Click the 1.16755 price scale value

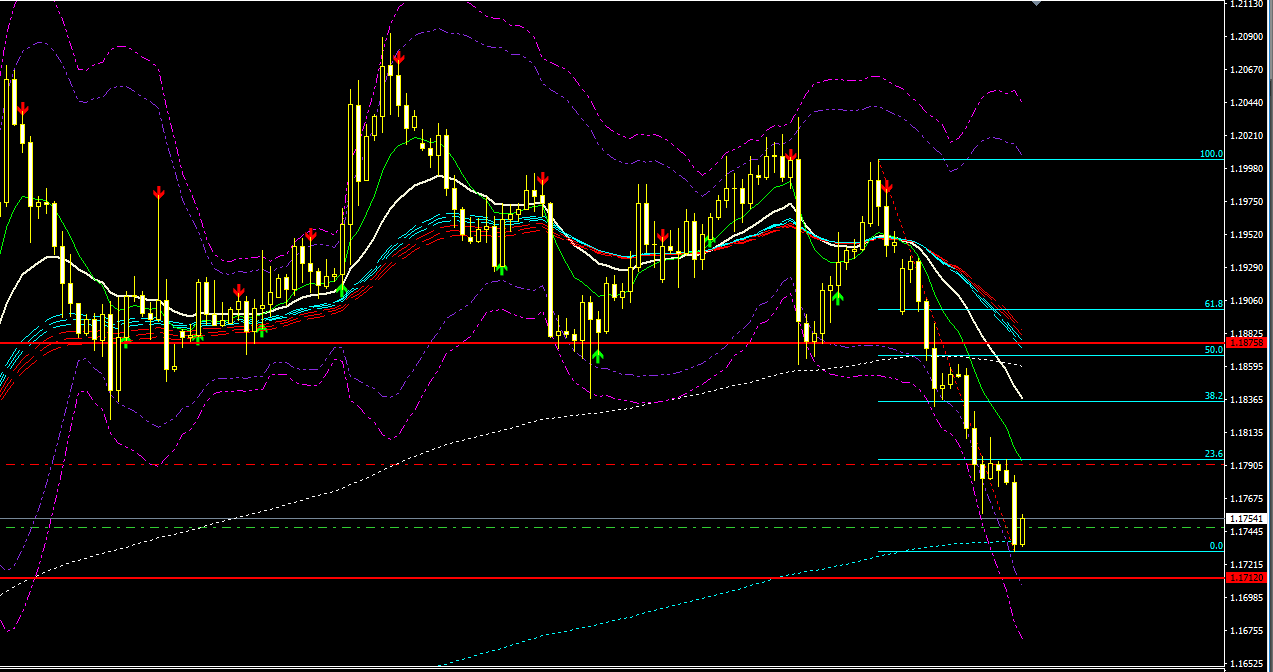tap(1246, 631)
